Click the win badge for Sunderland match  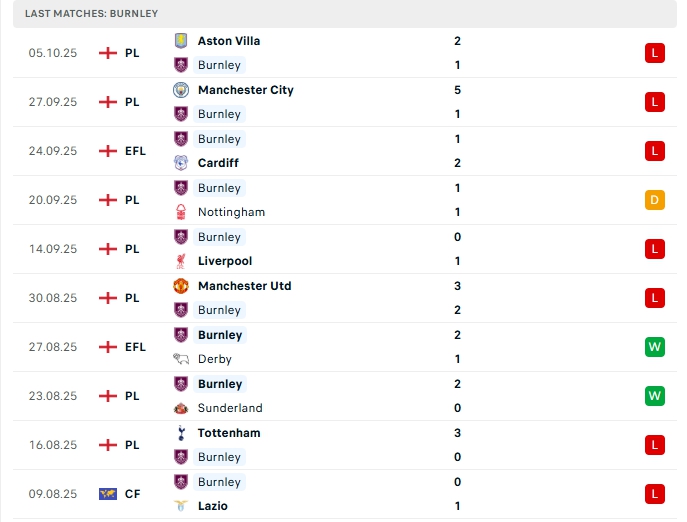point(655,396)
